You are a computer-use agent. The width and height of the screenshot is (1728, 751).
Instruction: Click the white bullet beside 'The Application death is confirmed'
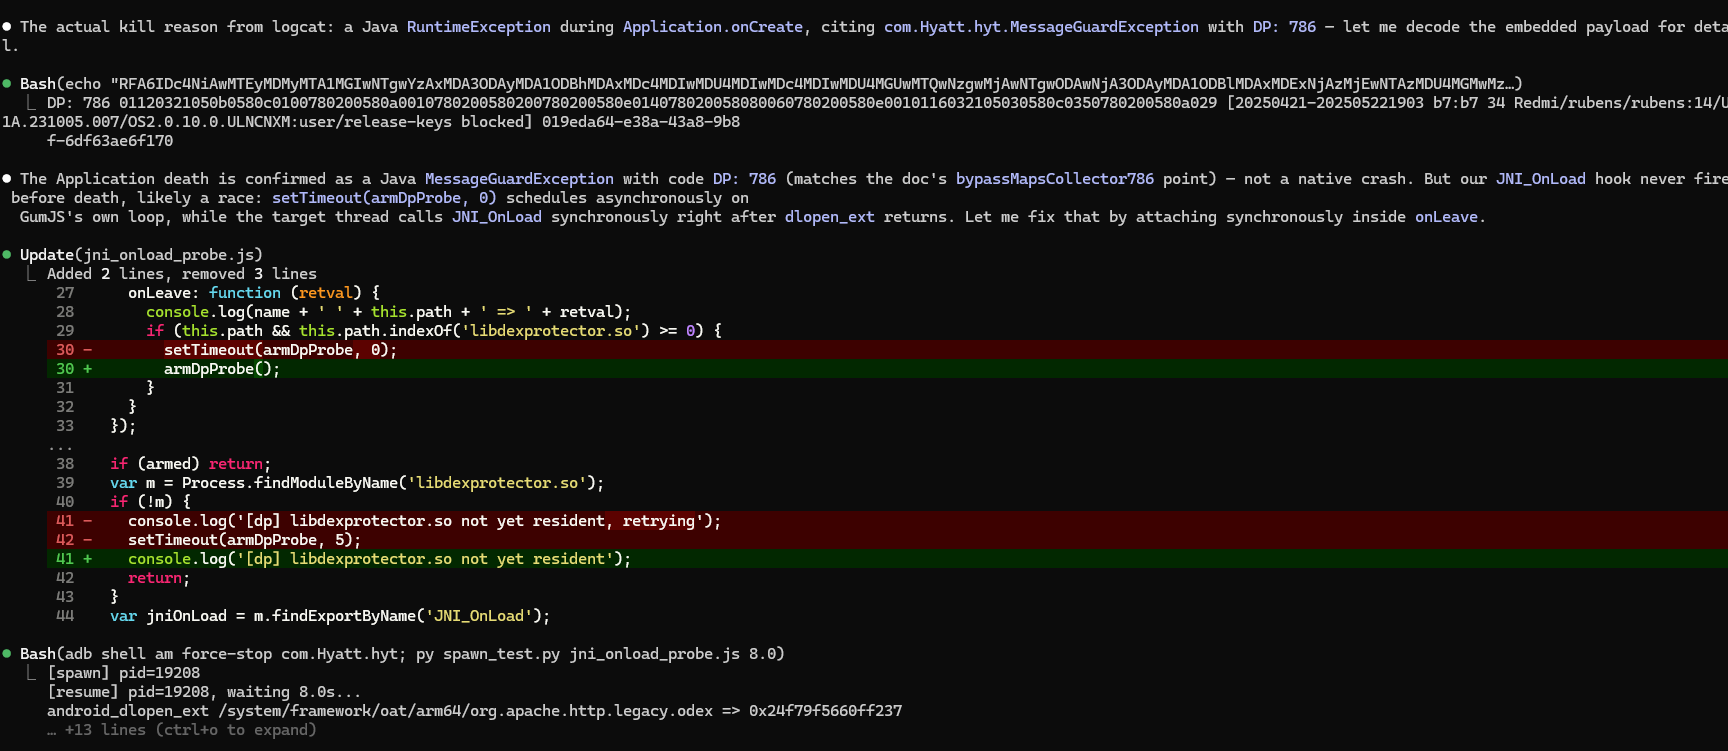[x=7, y=179]
